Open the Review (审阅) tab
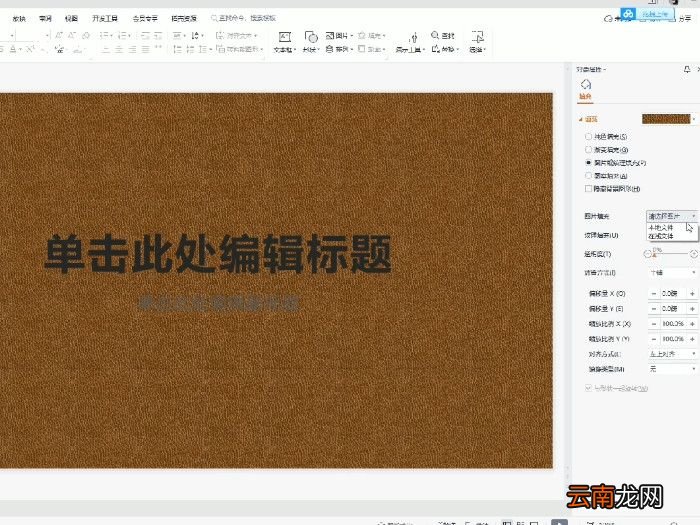Viewport: 700px width, 525px height. pyautogui.click(x=45, y=19)
